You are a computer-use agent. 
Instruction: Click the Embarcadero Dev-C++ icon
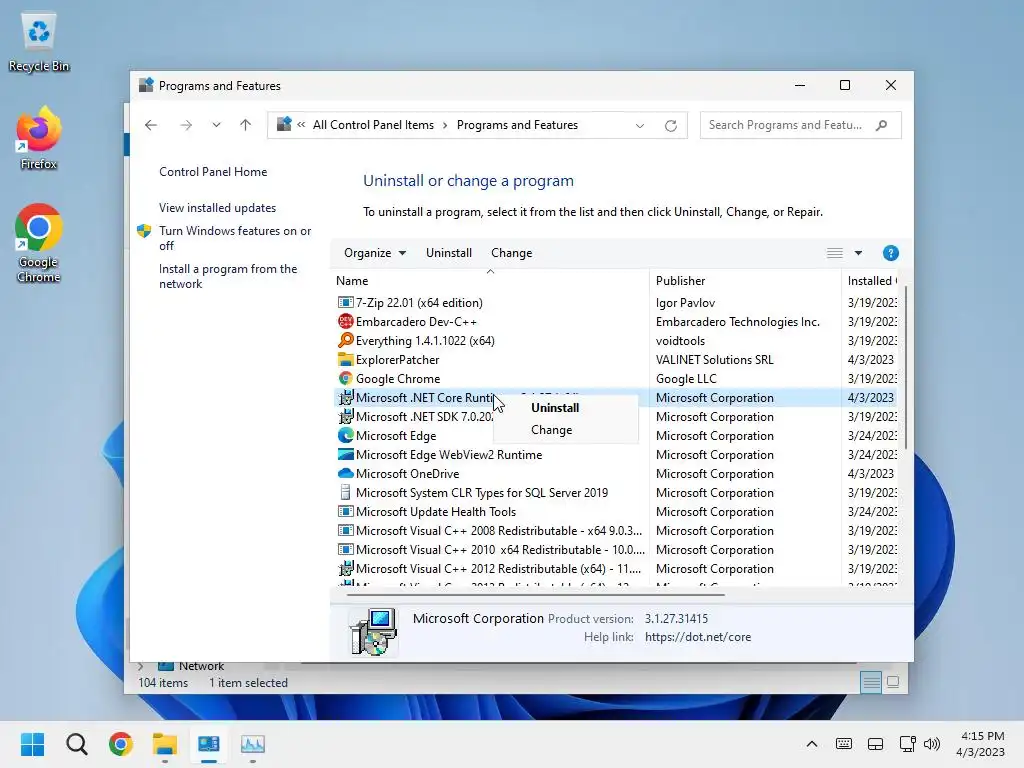pyautogui.click(x=345, y=321)
